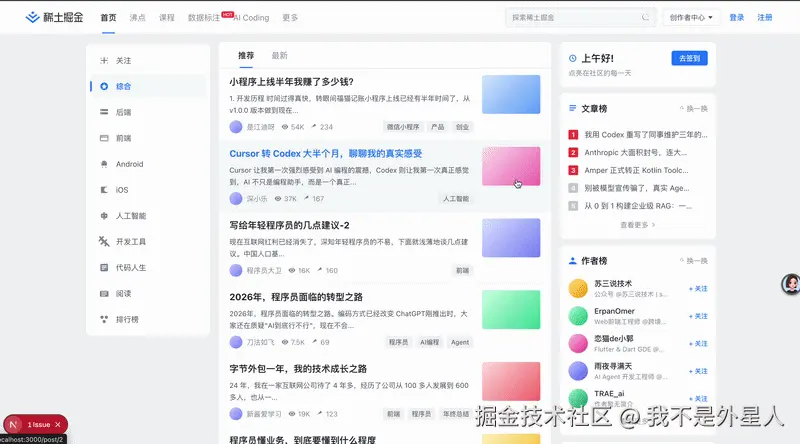Click pink thumbnail of Cursor 转 Codex article
The image size is (800, 444).
click(511, 166)
